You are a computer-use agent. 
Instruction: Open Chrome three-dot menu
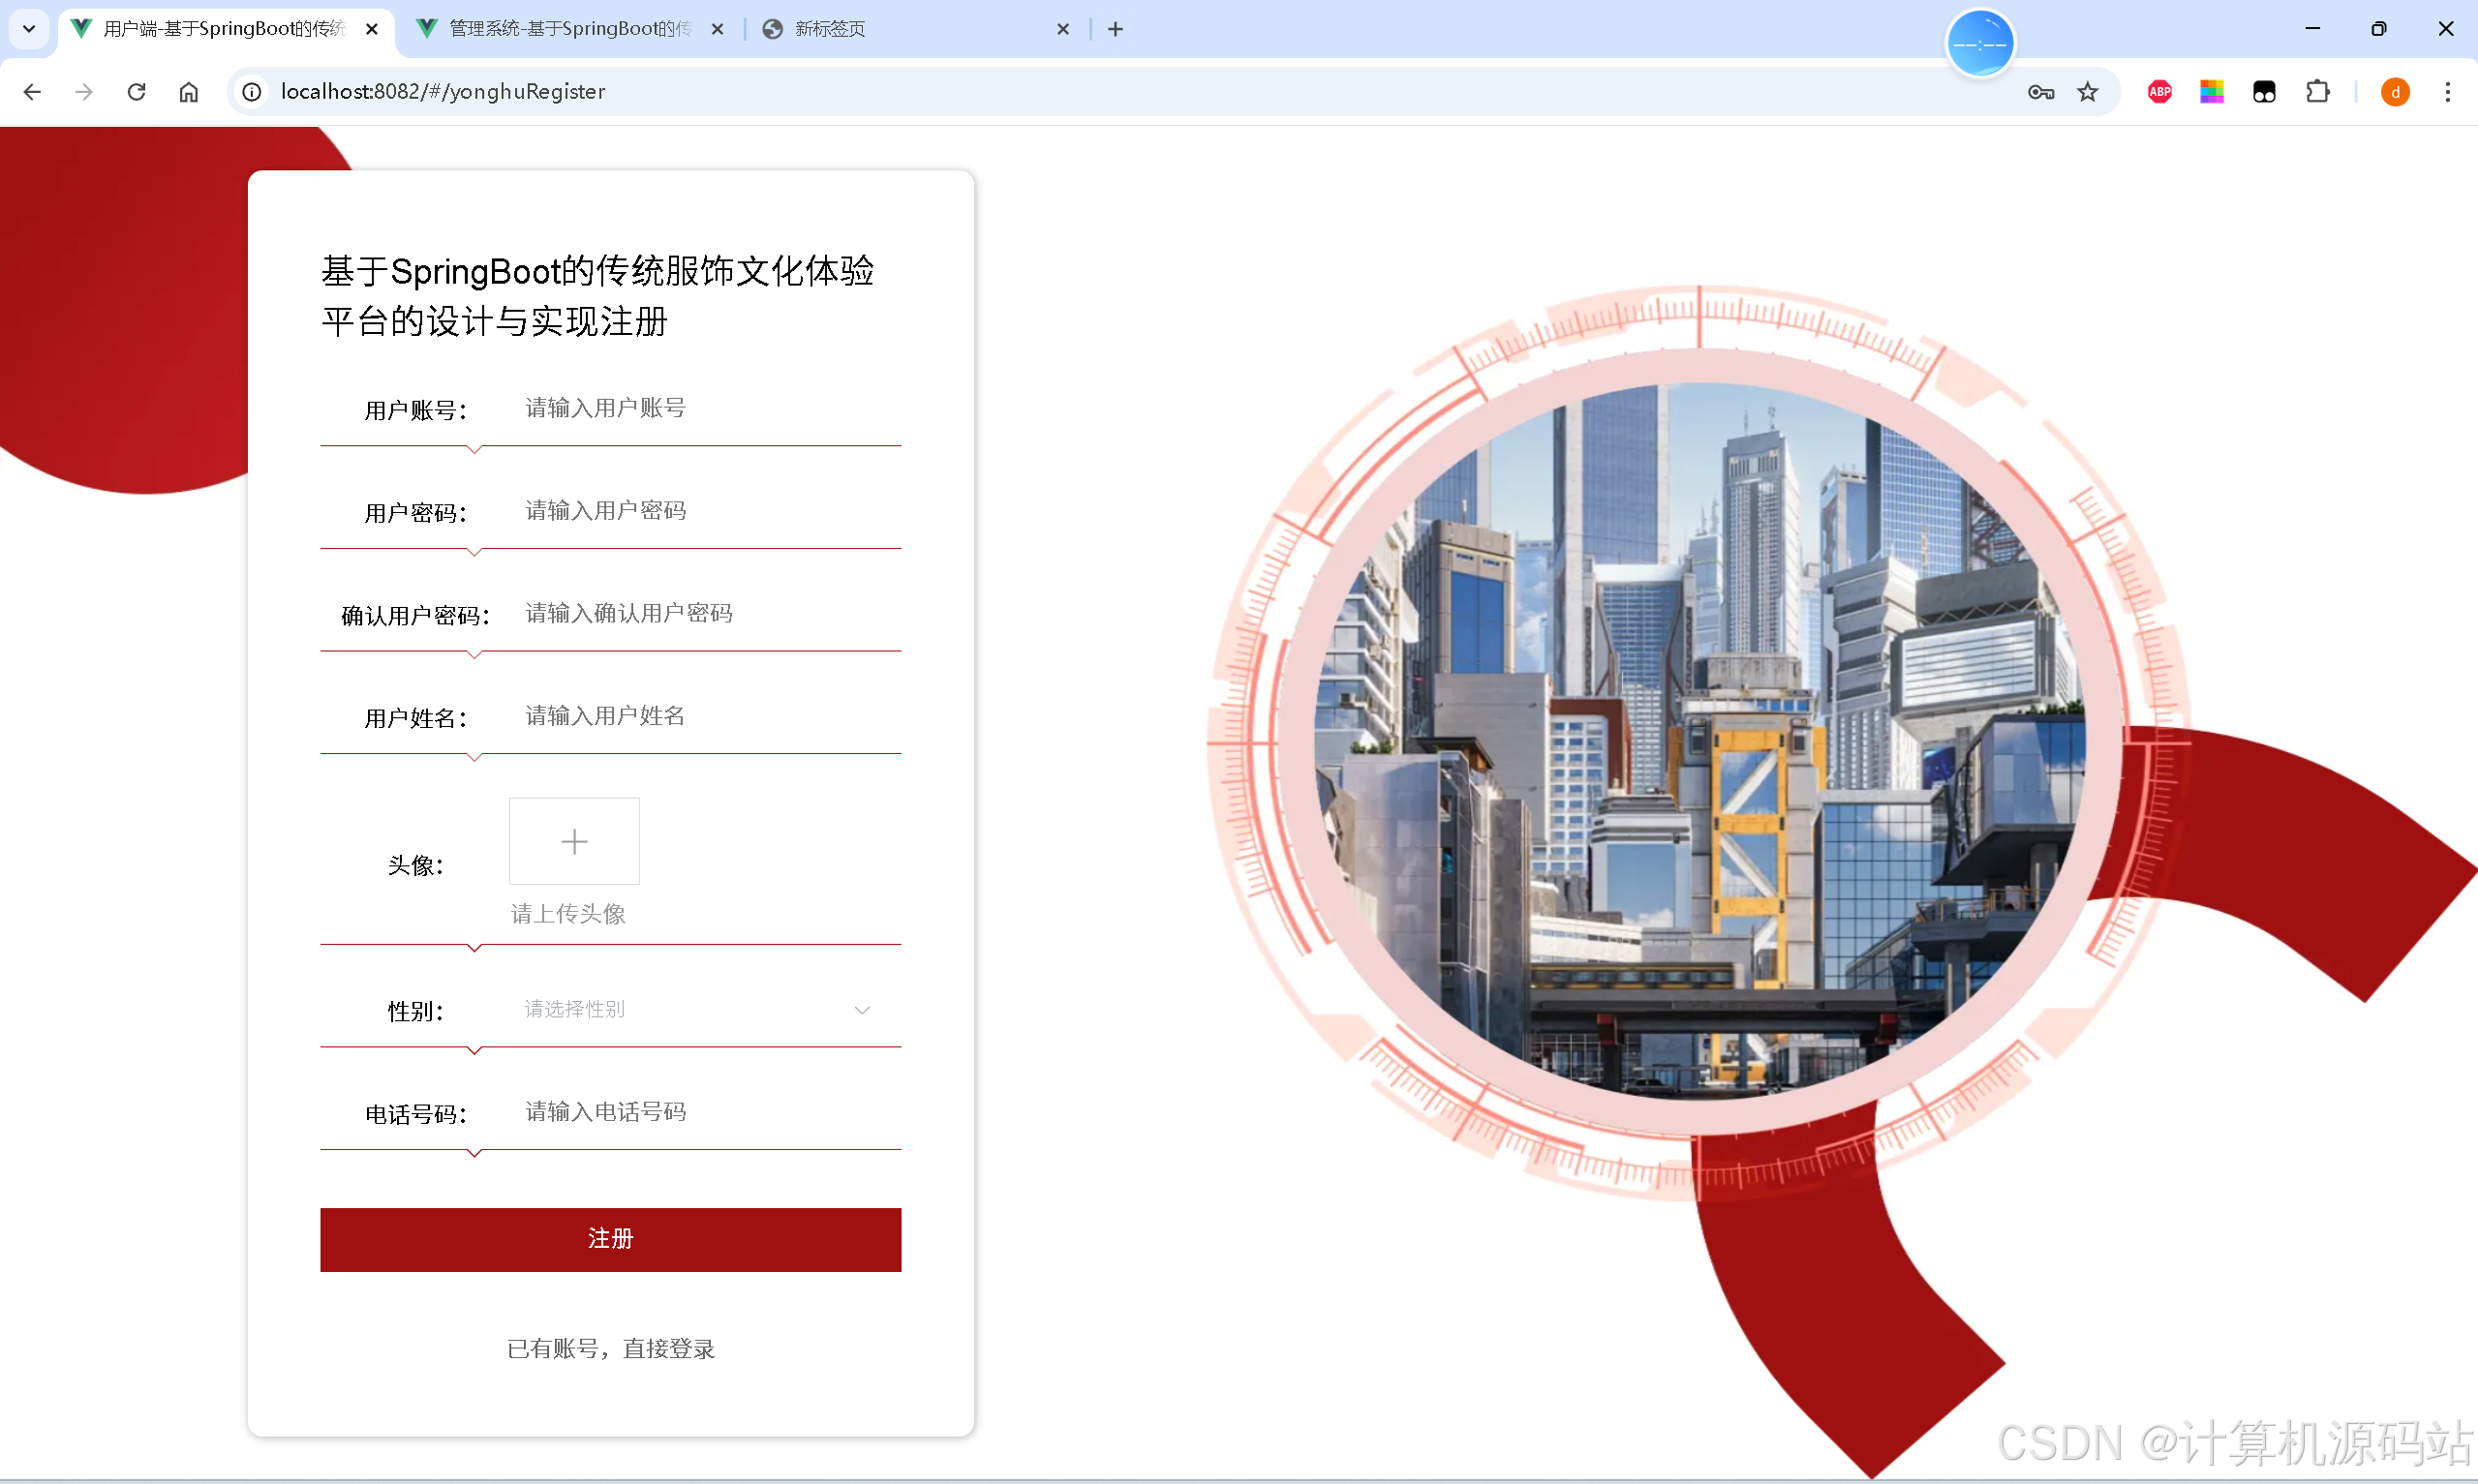[x=2447, y=92]
